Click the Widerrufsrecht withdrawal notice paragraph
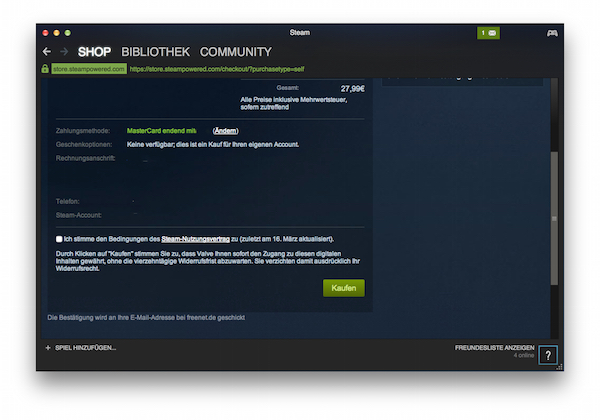Image resolution: width=600 pixels, height=420 pixels. (208, 261)
